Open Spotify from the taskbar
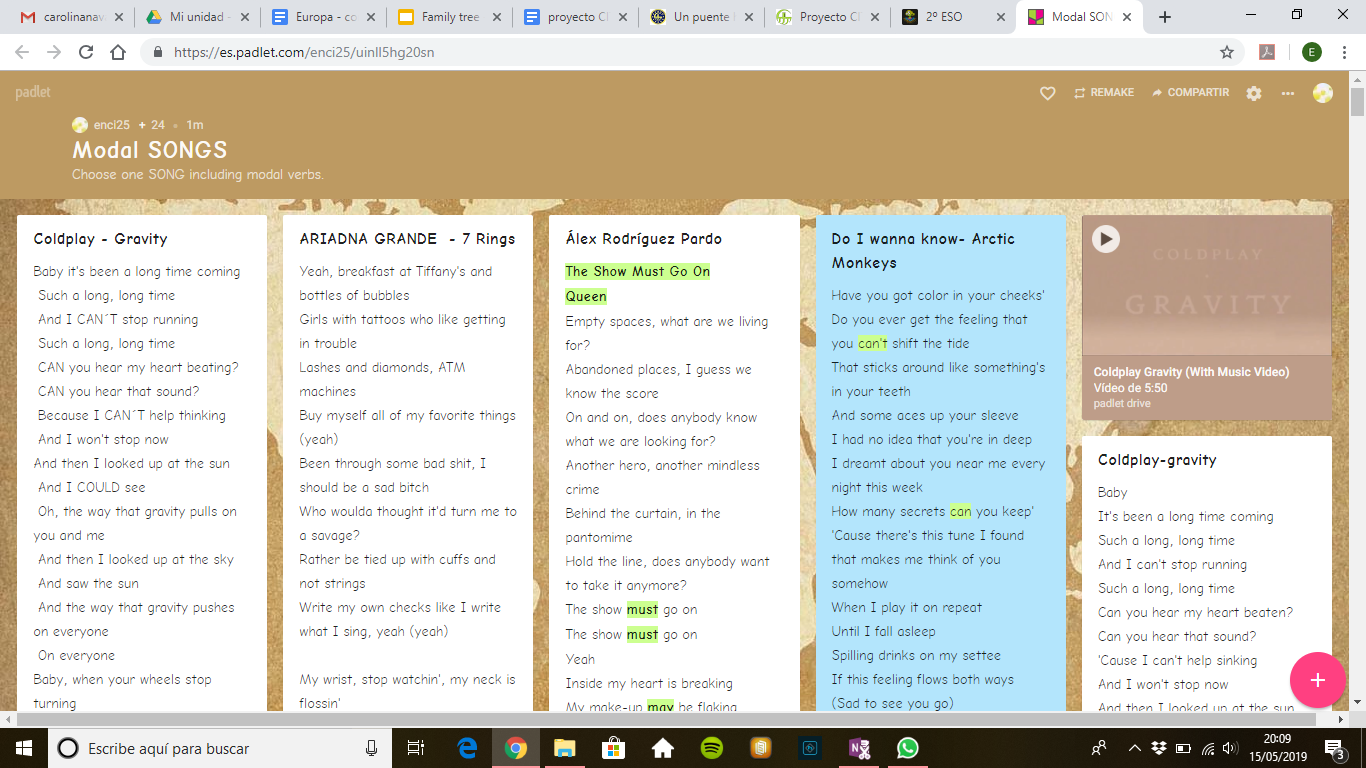This screenshot has width=1366, height=768. tap(712, 748)
